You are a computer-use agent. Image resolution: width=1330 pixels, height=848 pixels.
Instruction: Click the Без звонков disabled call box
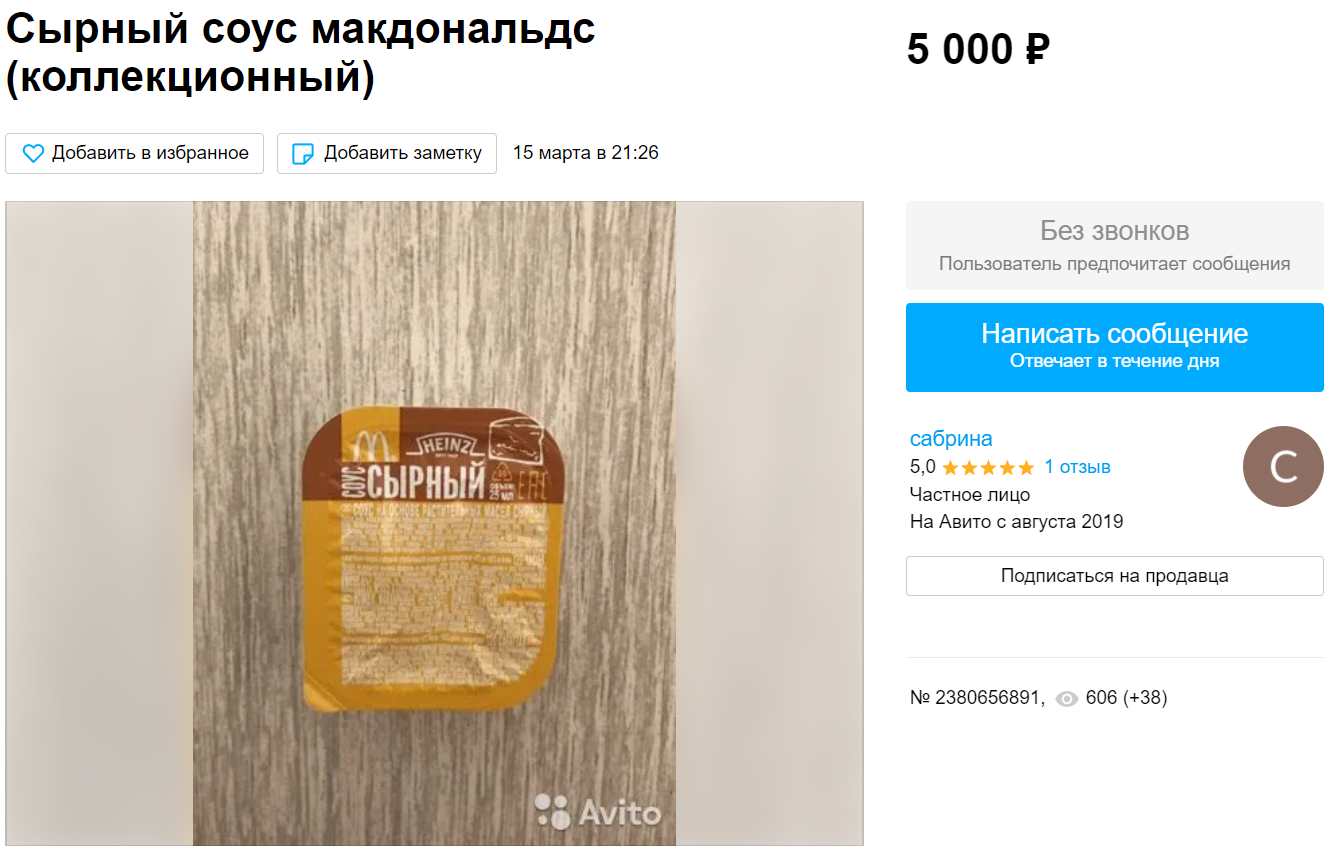click(1114, 245)
